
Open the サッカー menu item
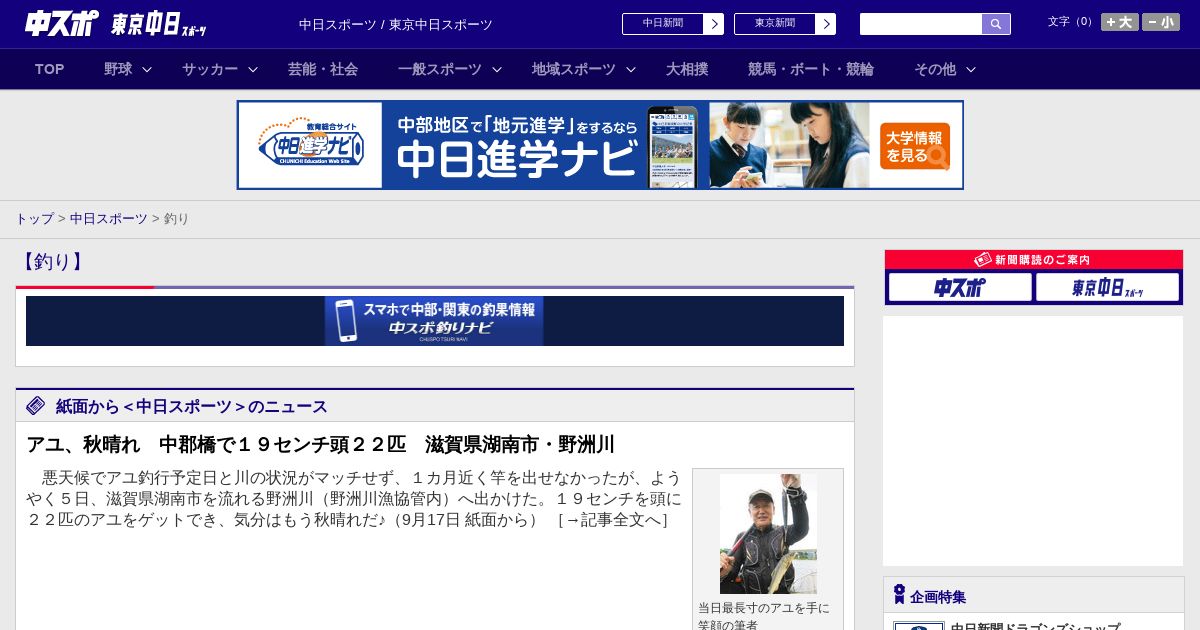click(x=210, y=69)
